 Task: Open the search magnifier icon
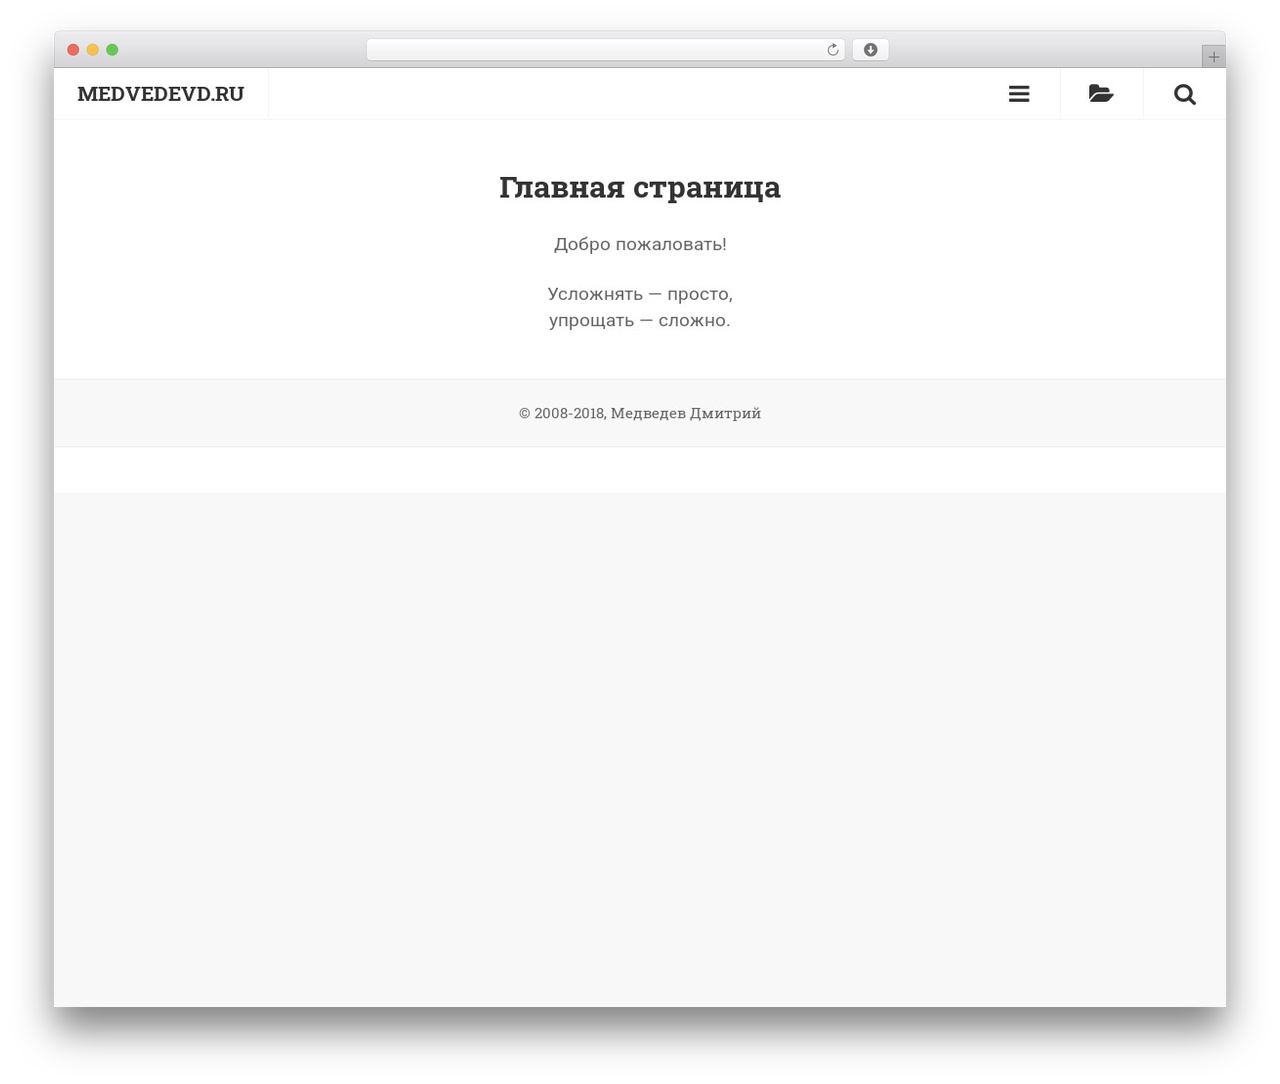(1185, 94)
